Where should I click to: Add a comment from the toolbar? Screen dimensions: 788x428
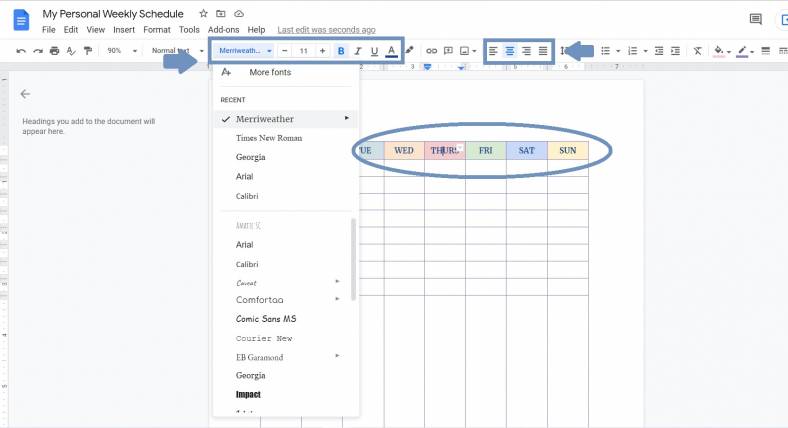[448, 51]
